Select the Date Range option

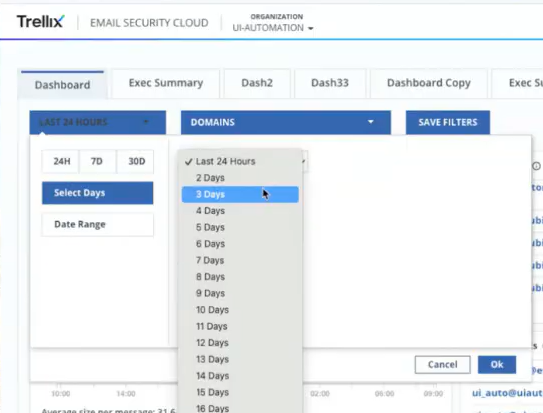98,224
